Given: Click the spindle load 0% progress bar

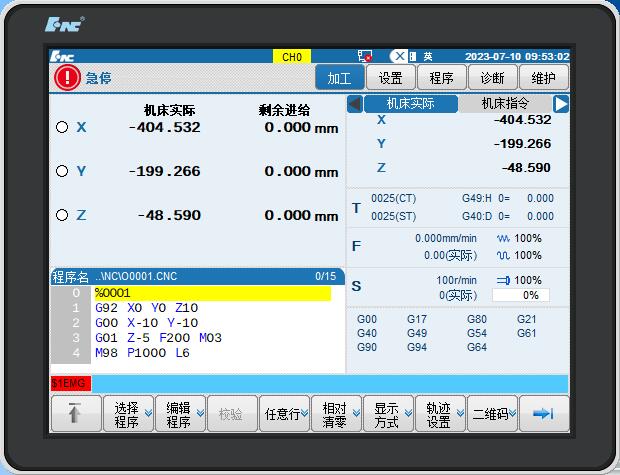Looking at the screenshot, I should (521, 295).
